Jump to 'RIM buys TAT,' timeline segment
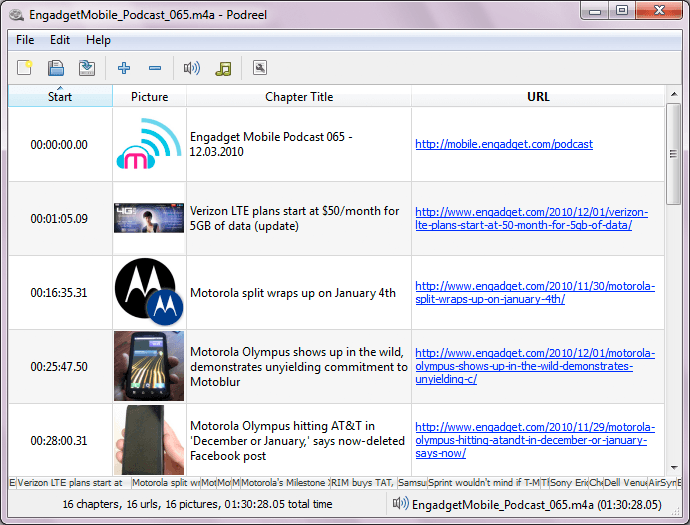The width and height of the screenshot is (690, 525). 363,483
